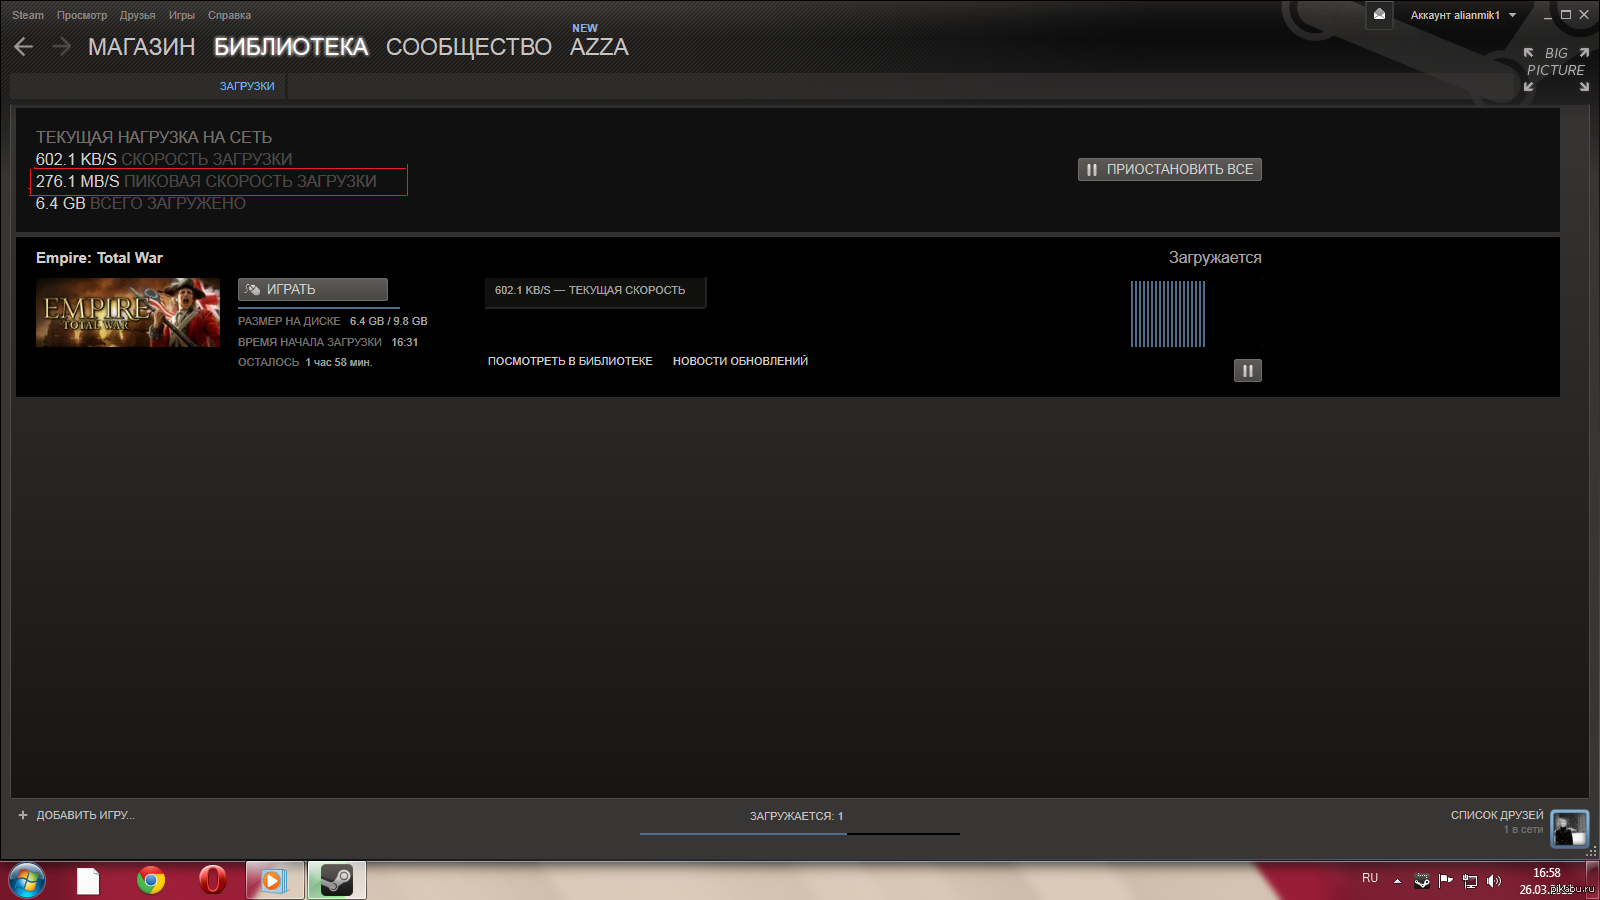1600x900 pixels.
Task: Click the Загружается status text
Action: coord(1215,258)
